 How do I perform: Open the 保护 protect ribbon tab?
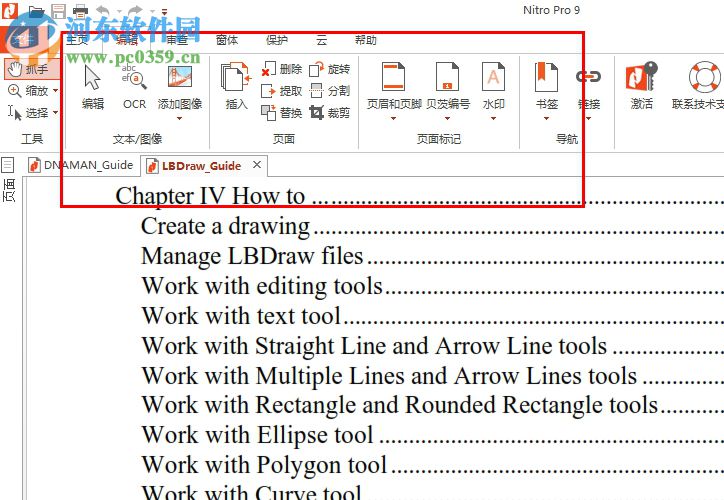click(277, 40)
